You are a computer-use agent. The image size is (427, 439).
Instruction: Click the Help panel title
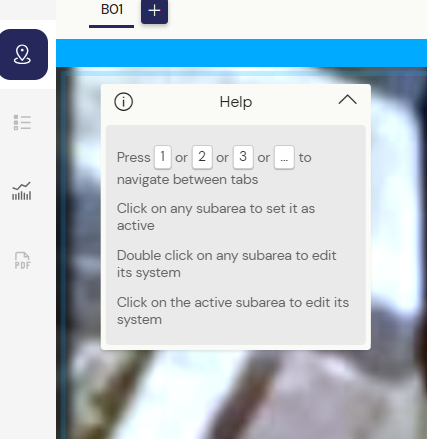tap(236, 102)
